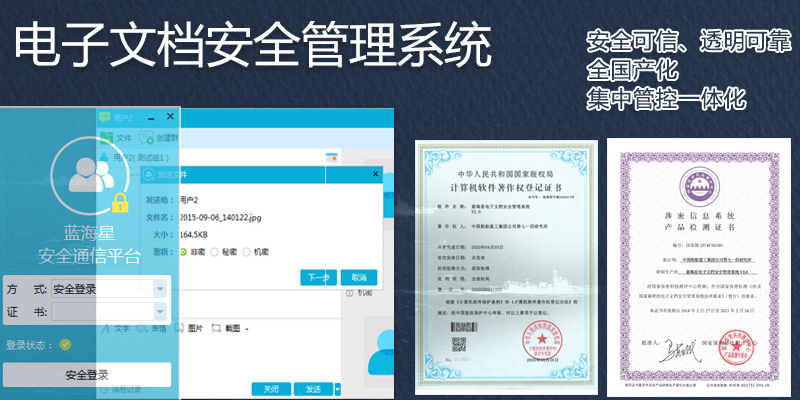Expand the 方式 login method dropdown
800x400 pixels.
(160, 289)
